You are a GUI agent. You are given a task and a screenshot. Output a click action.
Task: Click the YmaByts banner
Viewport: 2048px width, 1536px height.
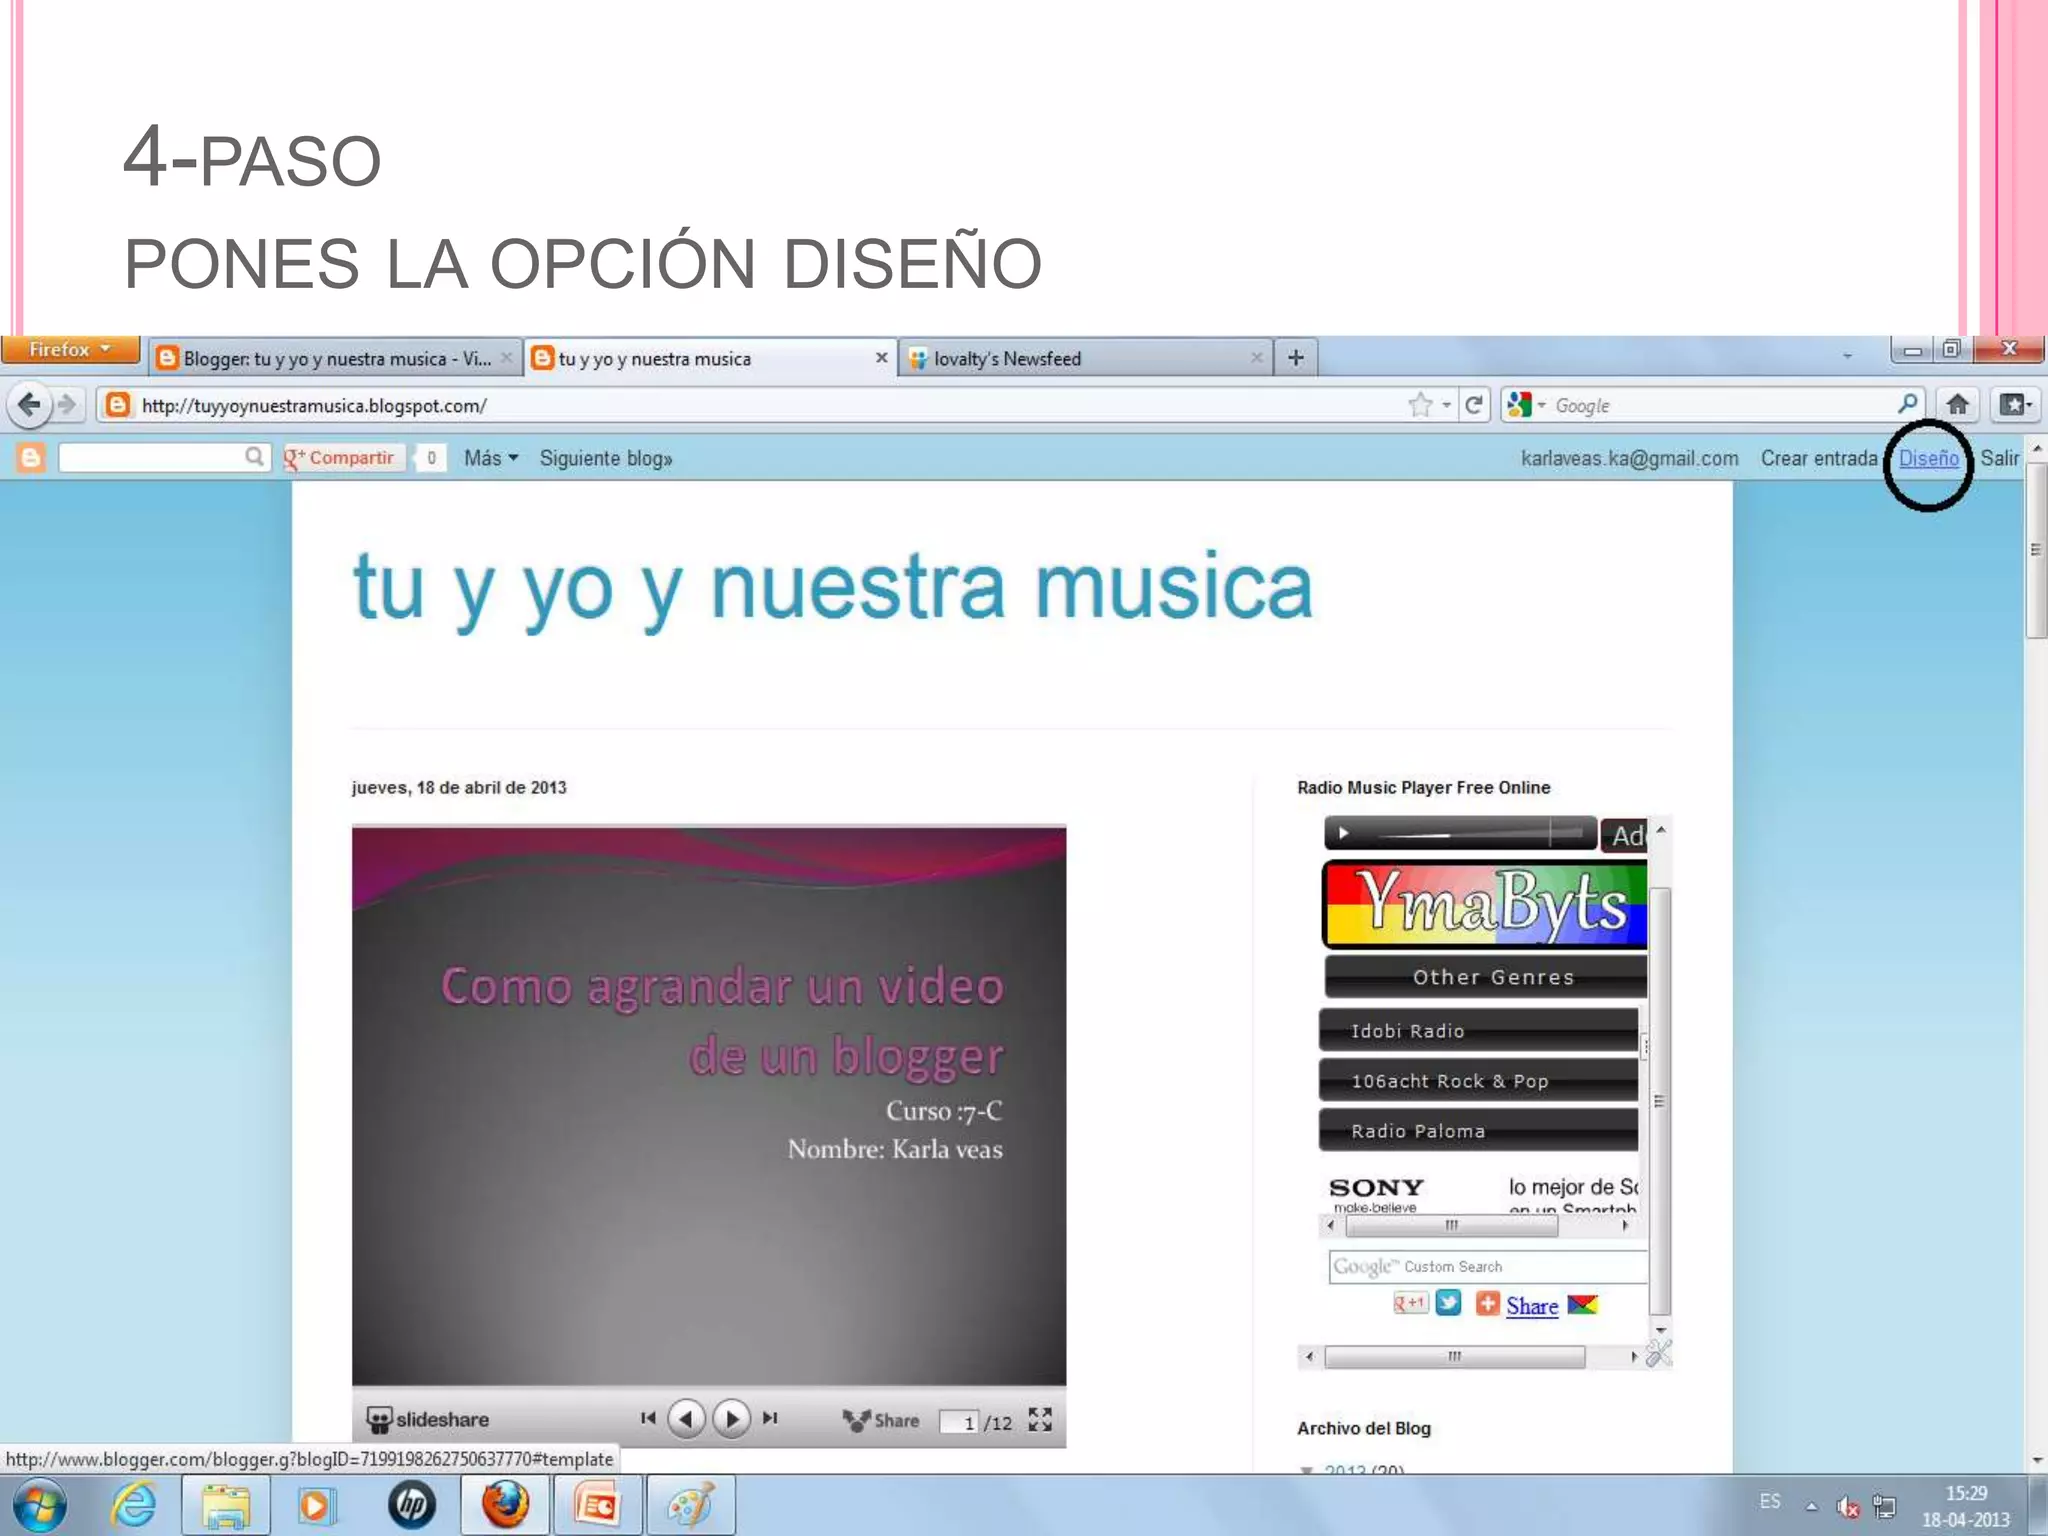(1485, 904)
